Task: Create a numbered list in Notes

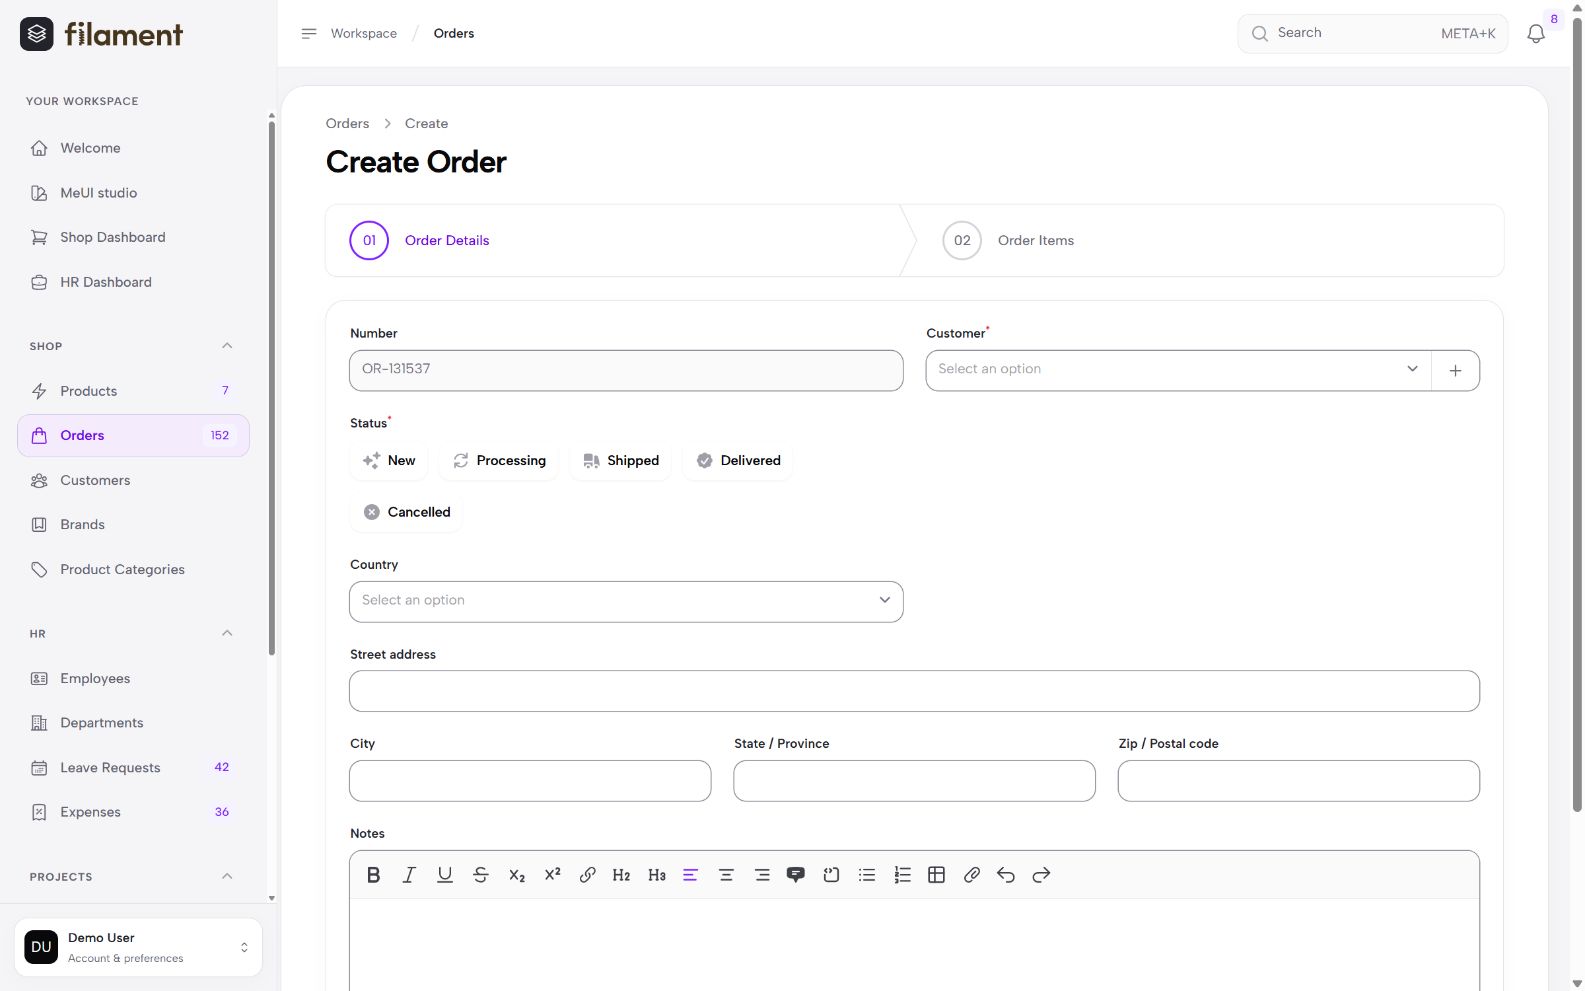Action: pyautogui.click(x=902, y=875)
